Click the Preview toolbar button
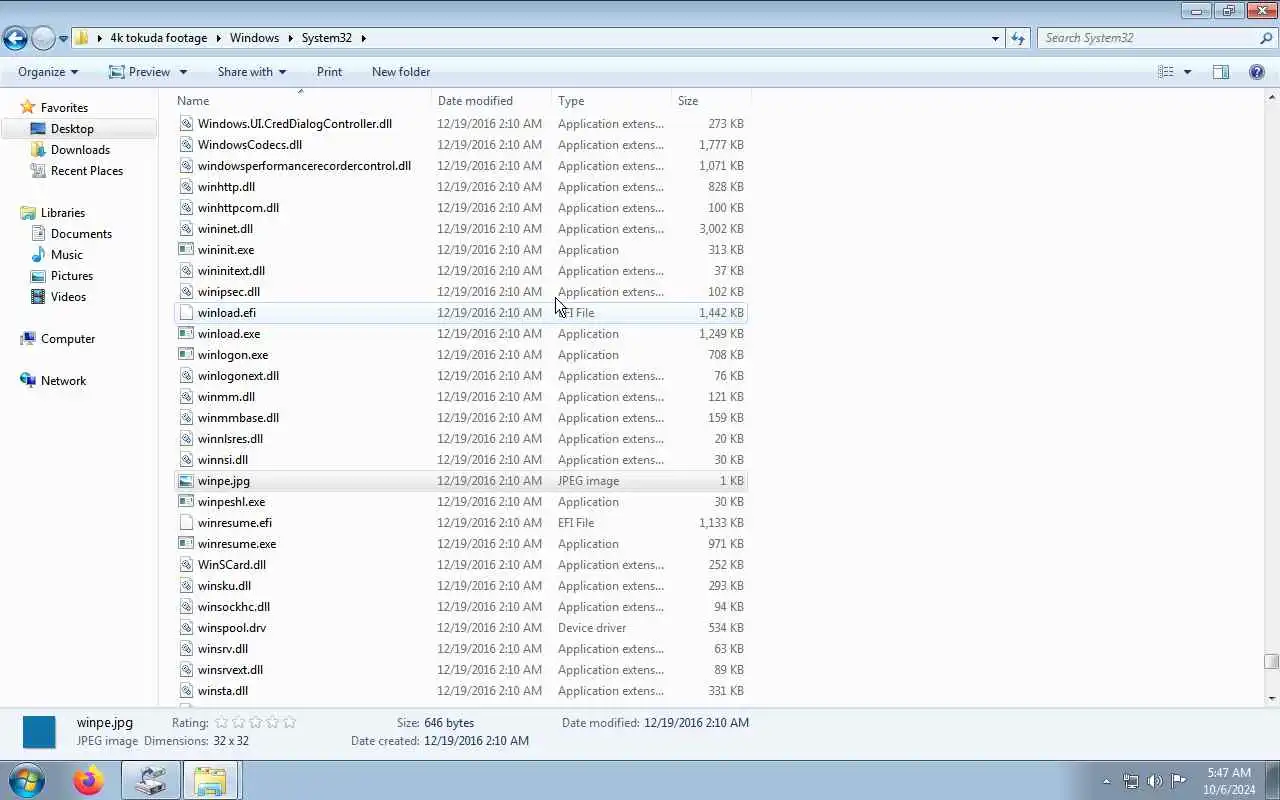 140,72
